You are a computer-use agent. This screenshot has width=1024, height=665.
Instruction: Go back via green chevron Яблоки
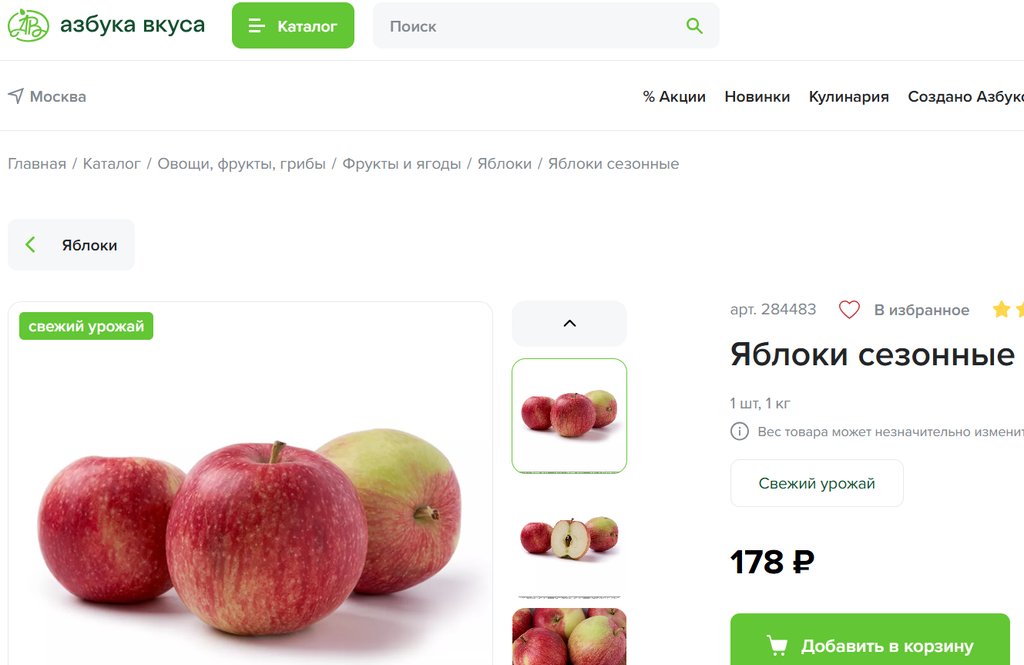(71, 245)
